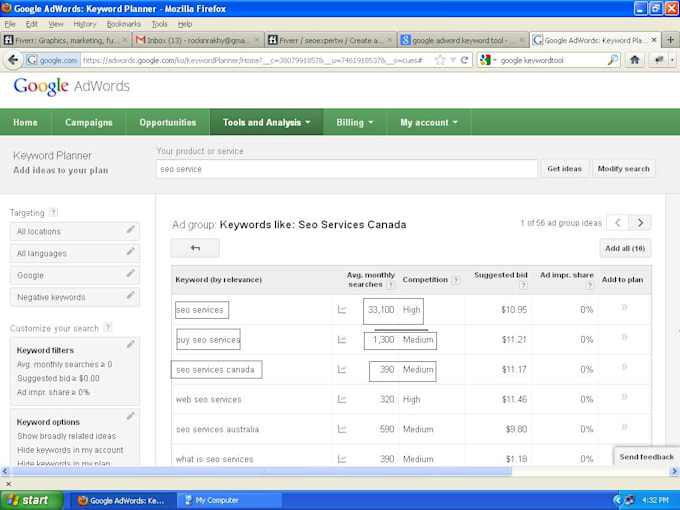Open the File menu
Screen dimensions: 680x510
(10, 24)
